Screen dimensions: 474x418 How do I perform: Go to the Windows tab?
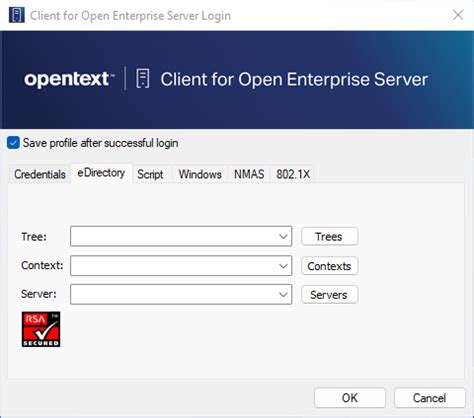(200, 174)
